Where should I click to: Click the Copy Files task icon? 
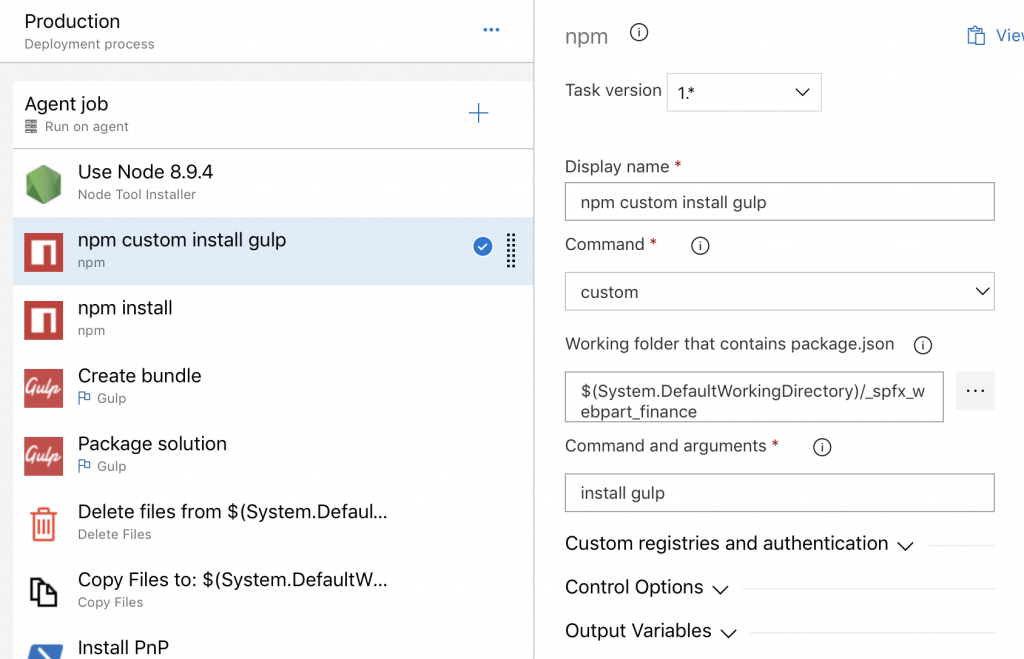click(x=44, y=592)
